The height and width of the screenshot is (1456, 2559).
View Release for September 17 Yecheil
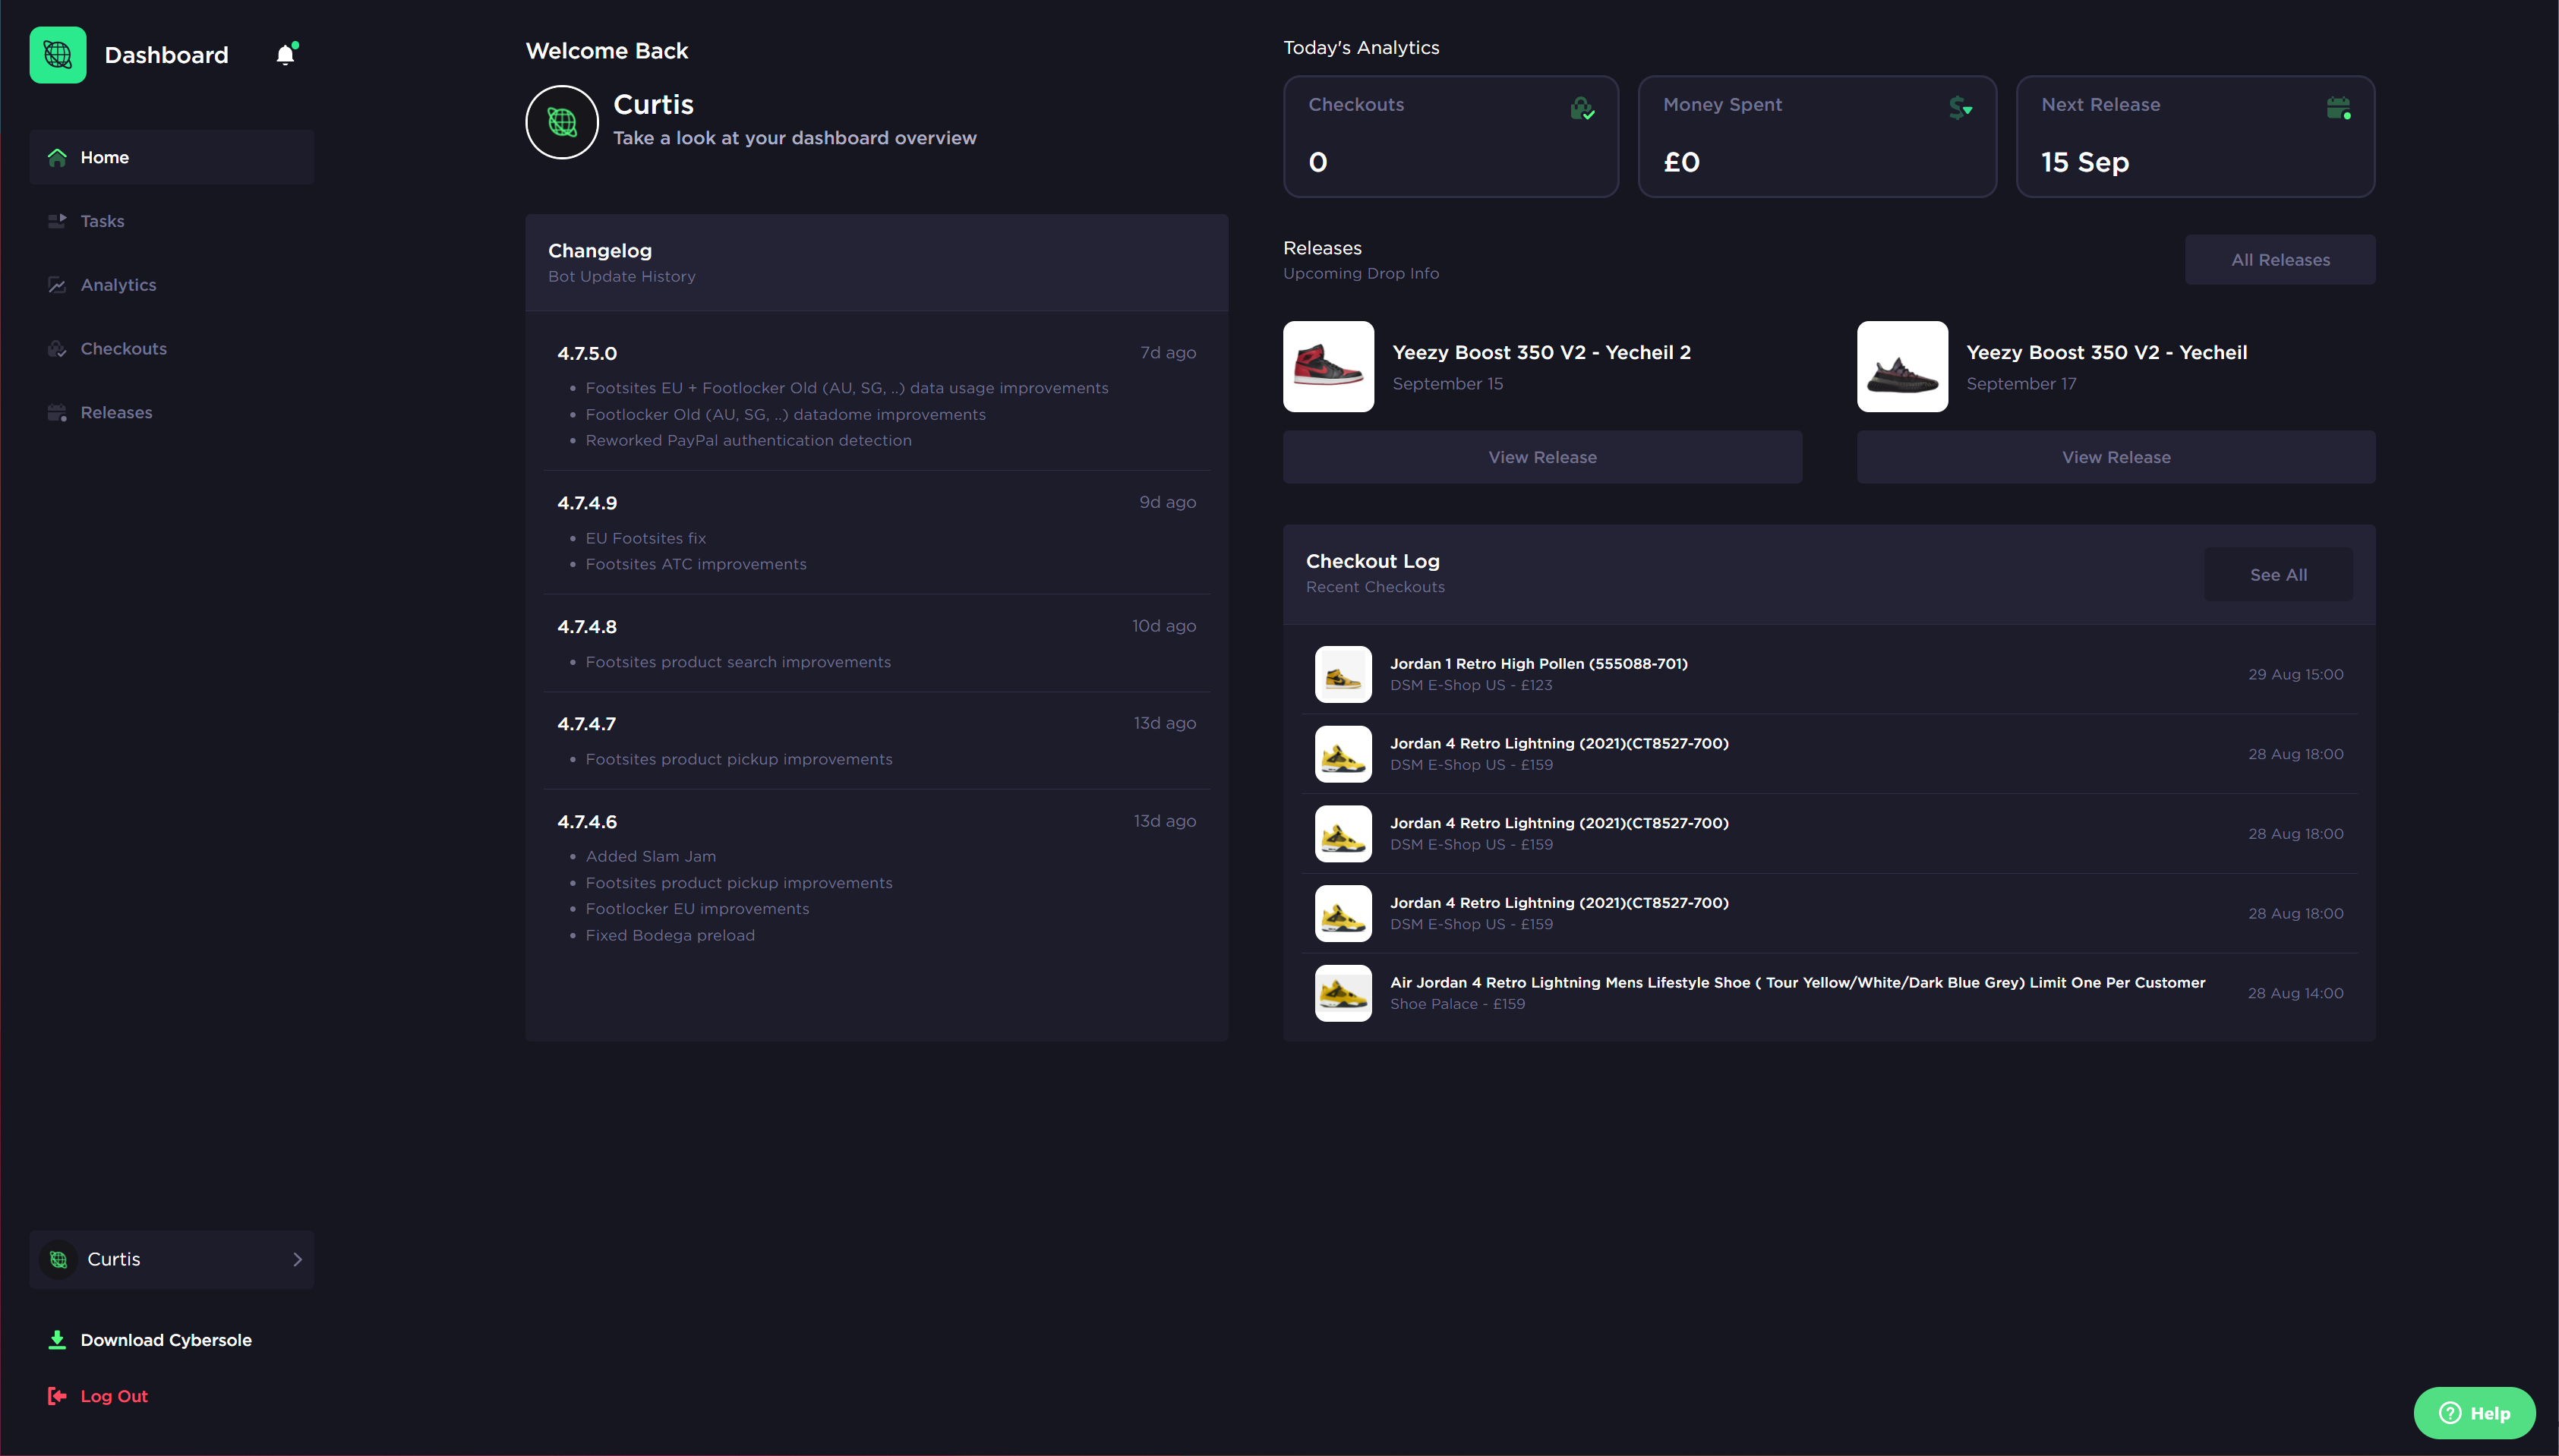coord(2116,457)
